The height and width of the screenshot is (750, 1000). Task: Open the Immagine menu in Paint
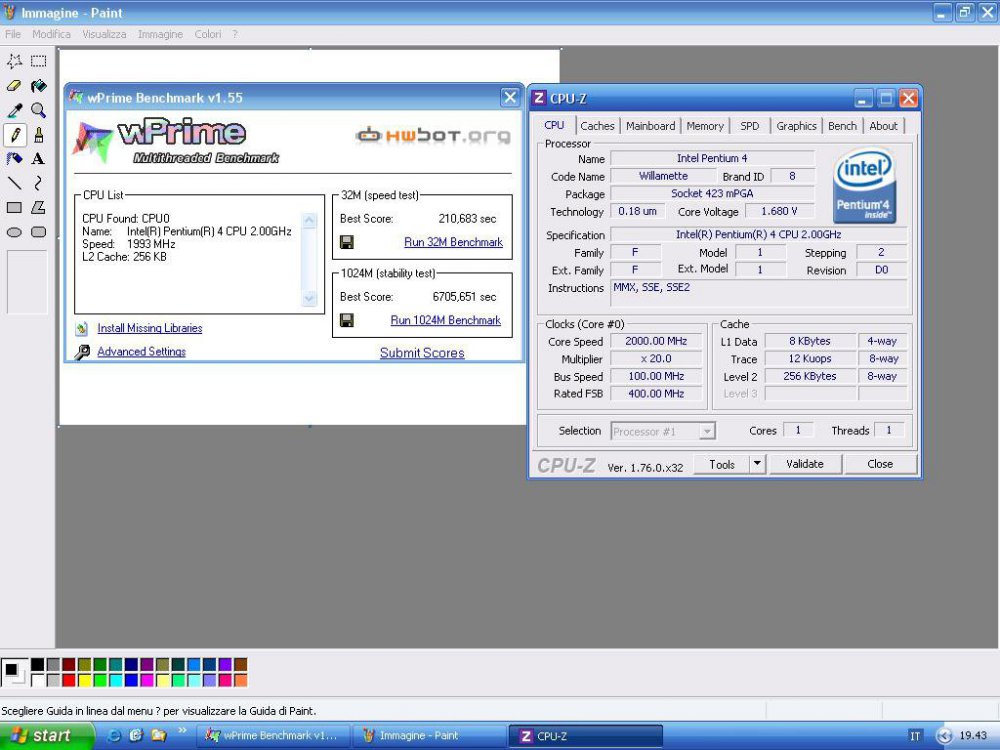[x=160, y=33]
